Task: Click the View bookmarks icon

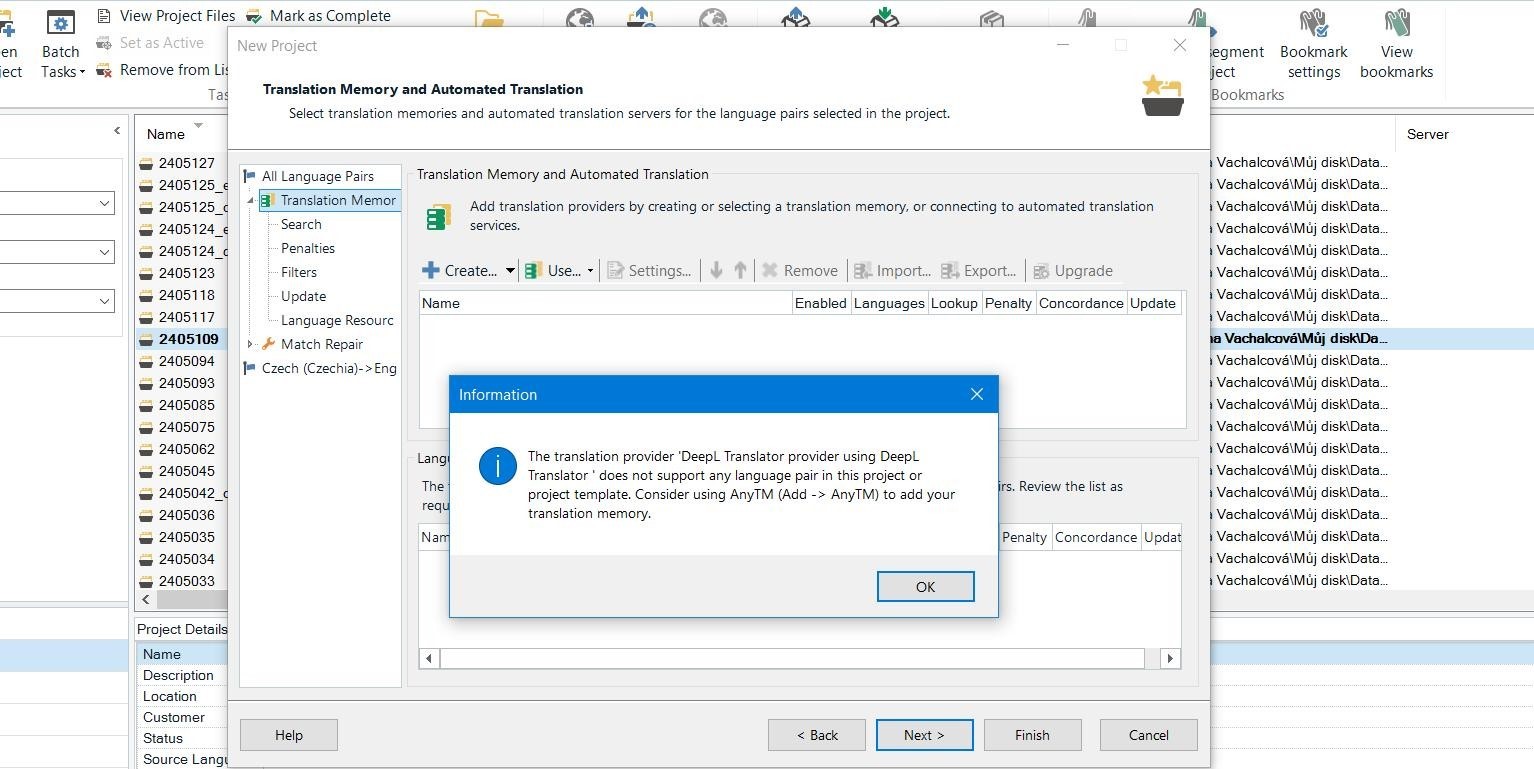Action: pyautogui.click(x=1396, y=23)
